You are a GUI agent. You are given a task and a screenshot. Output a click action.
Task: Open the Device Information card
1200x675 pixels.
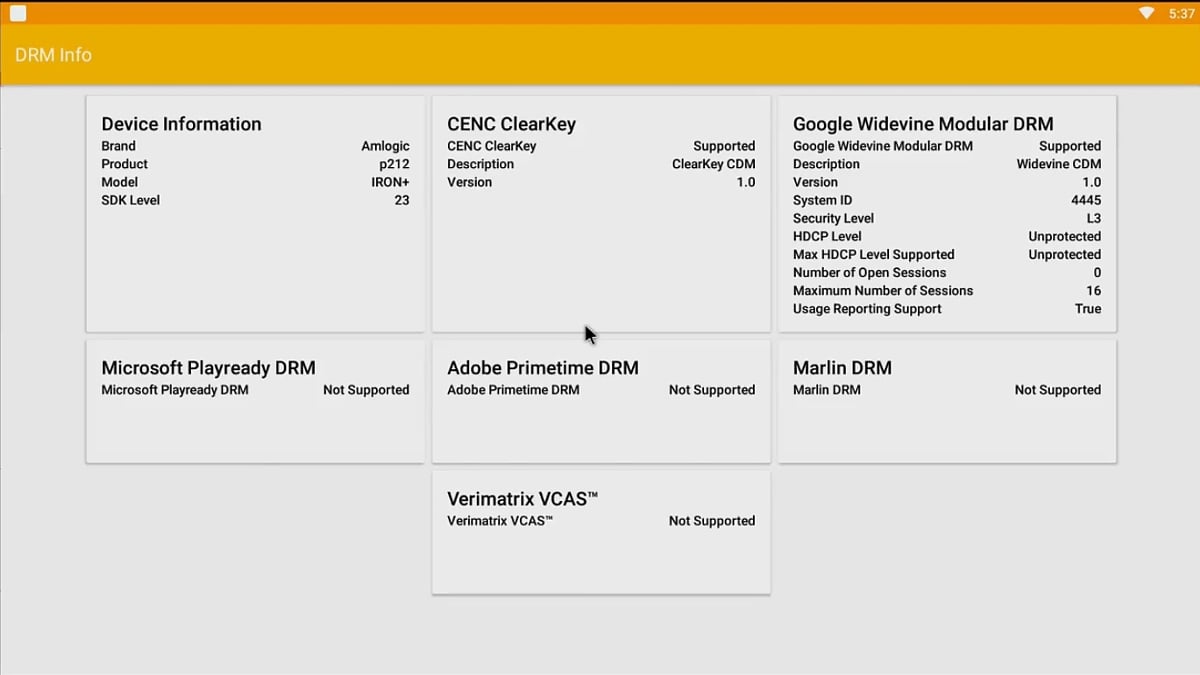tap(255, 212)
